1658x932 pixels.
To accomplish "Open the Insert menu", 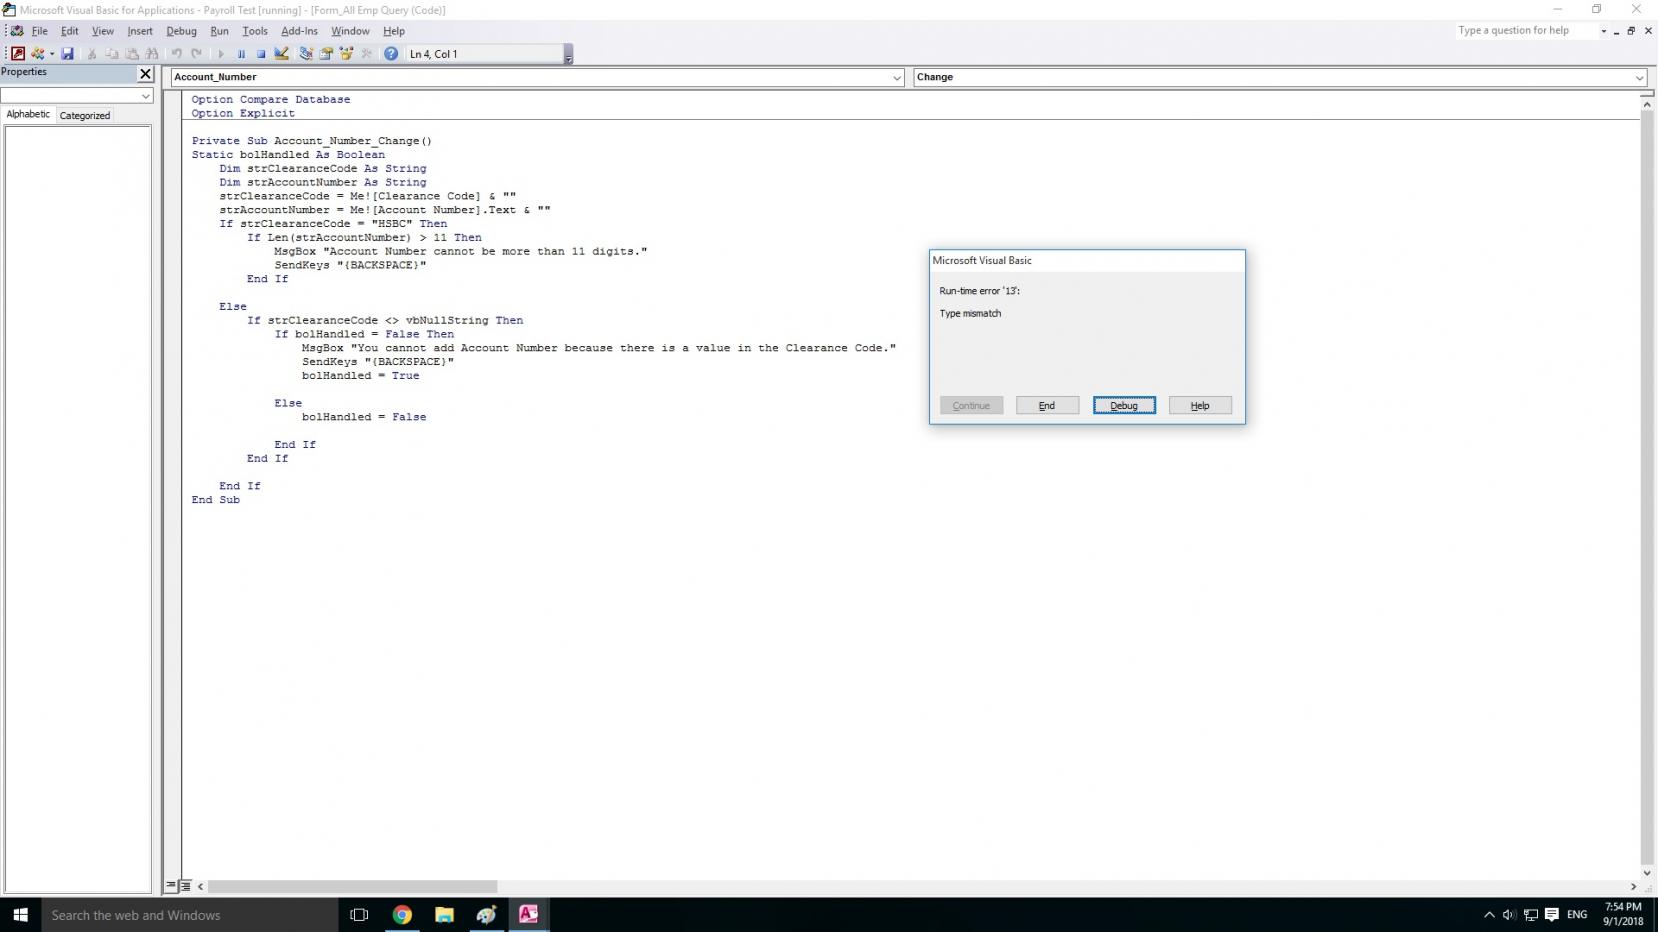I will tap(140, 31).
